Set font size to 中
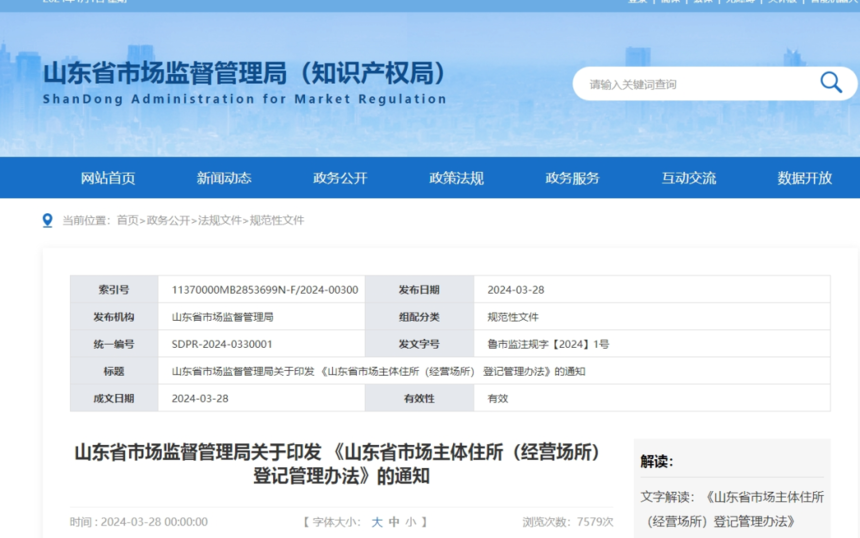The image size is (860, 538). coord(394,522)
